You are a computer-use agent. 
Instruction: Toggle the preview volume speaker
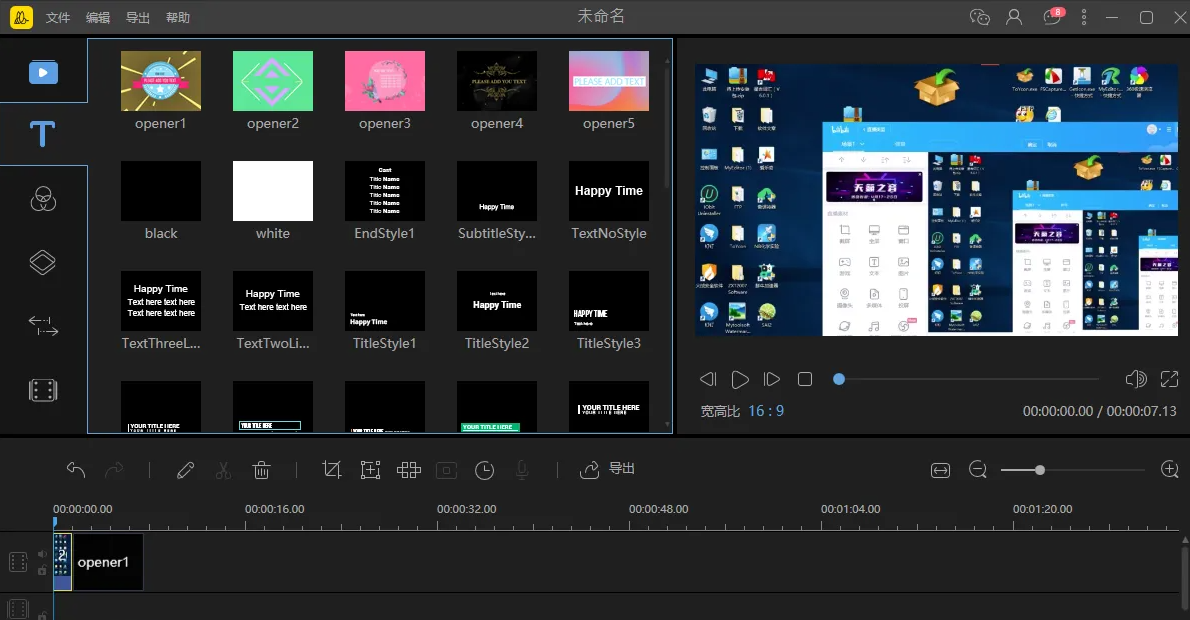point(1135,379)
